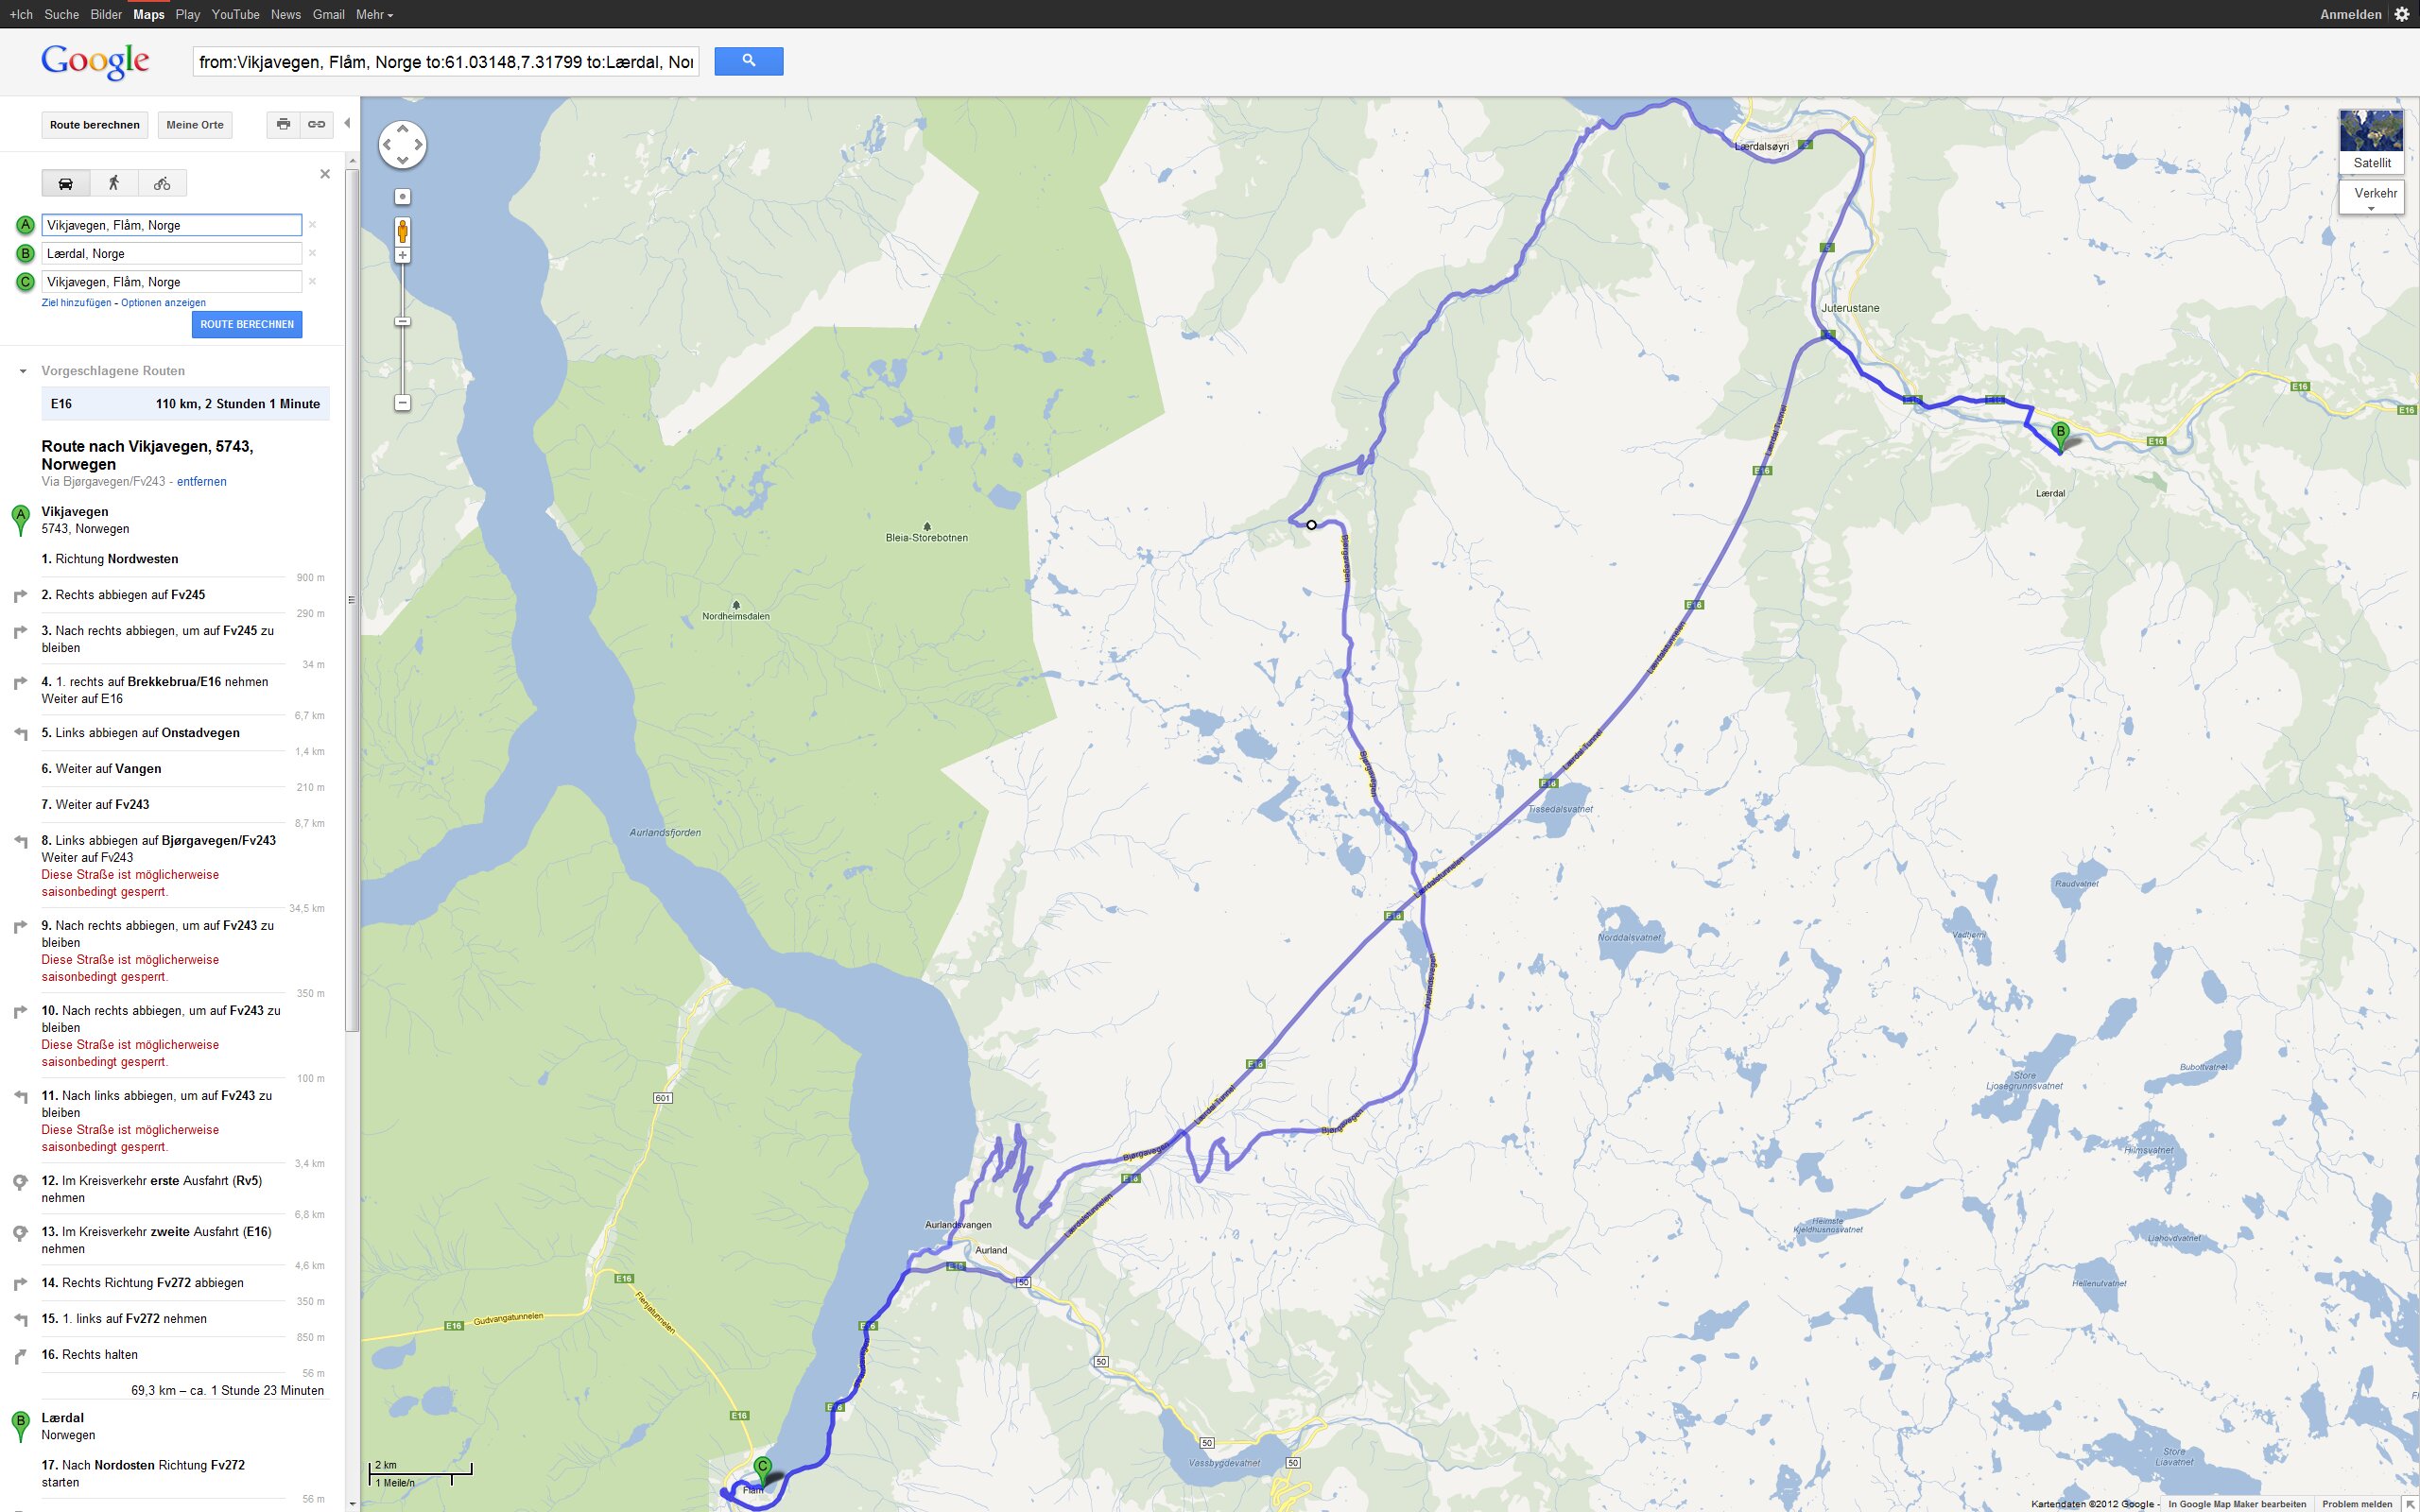Click the link (chain) icon
The width and height of the screenshot is (2420, 1512).
317,124
